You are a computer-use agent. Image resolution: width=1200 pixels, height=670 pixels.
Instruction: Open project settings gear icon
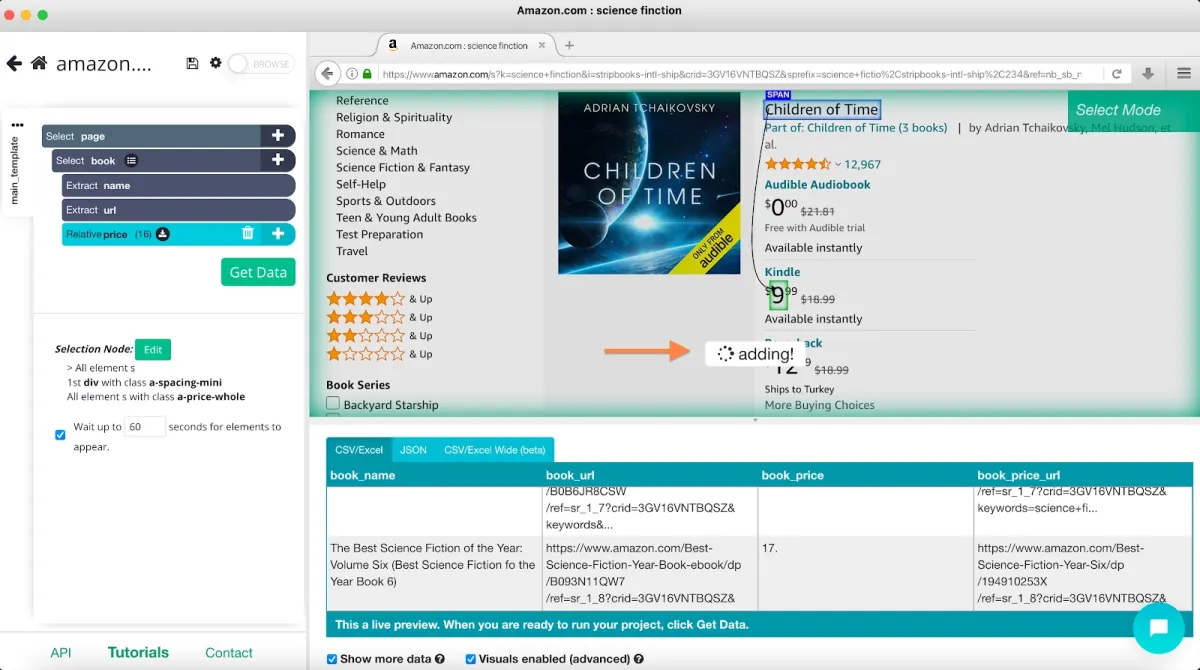click(216, 63)
